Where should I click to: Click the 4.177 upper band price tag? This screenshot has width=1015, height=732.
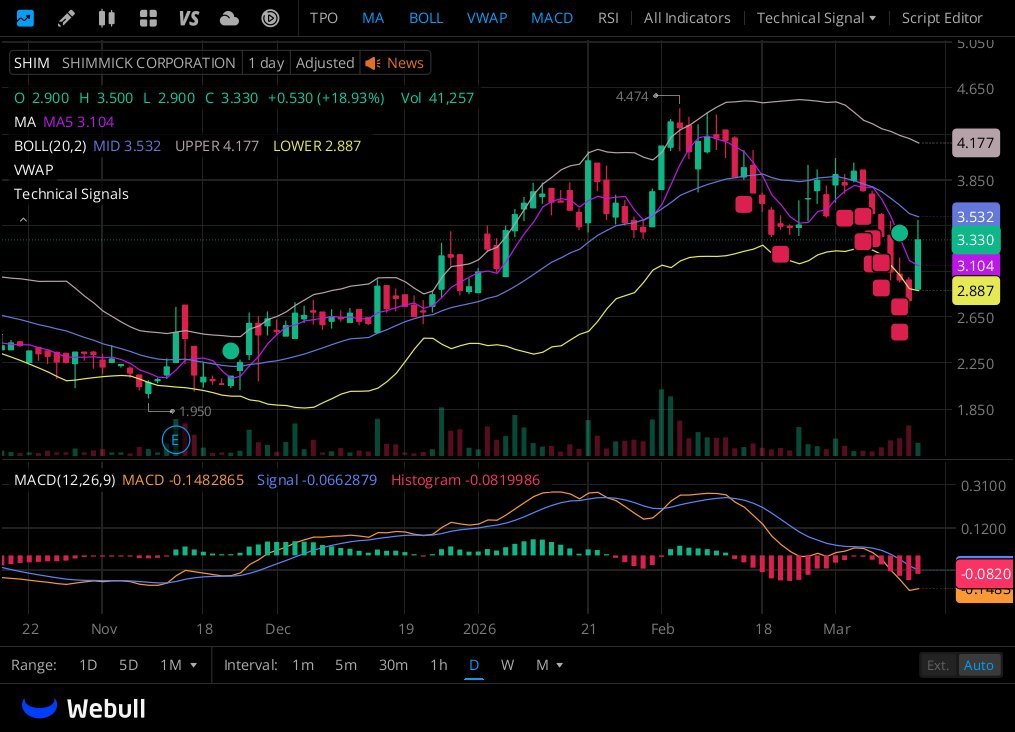[976, 143]
